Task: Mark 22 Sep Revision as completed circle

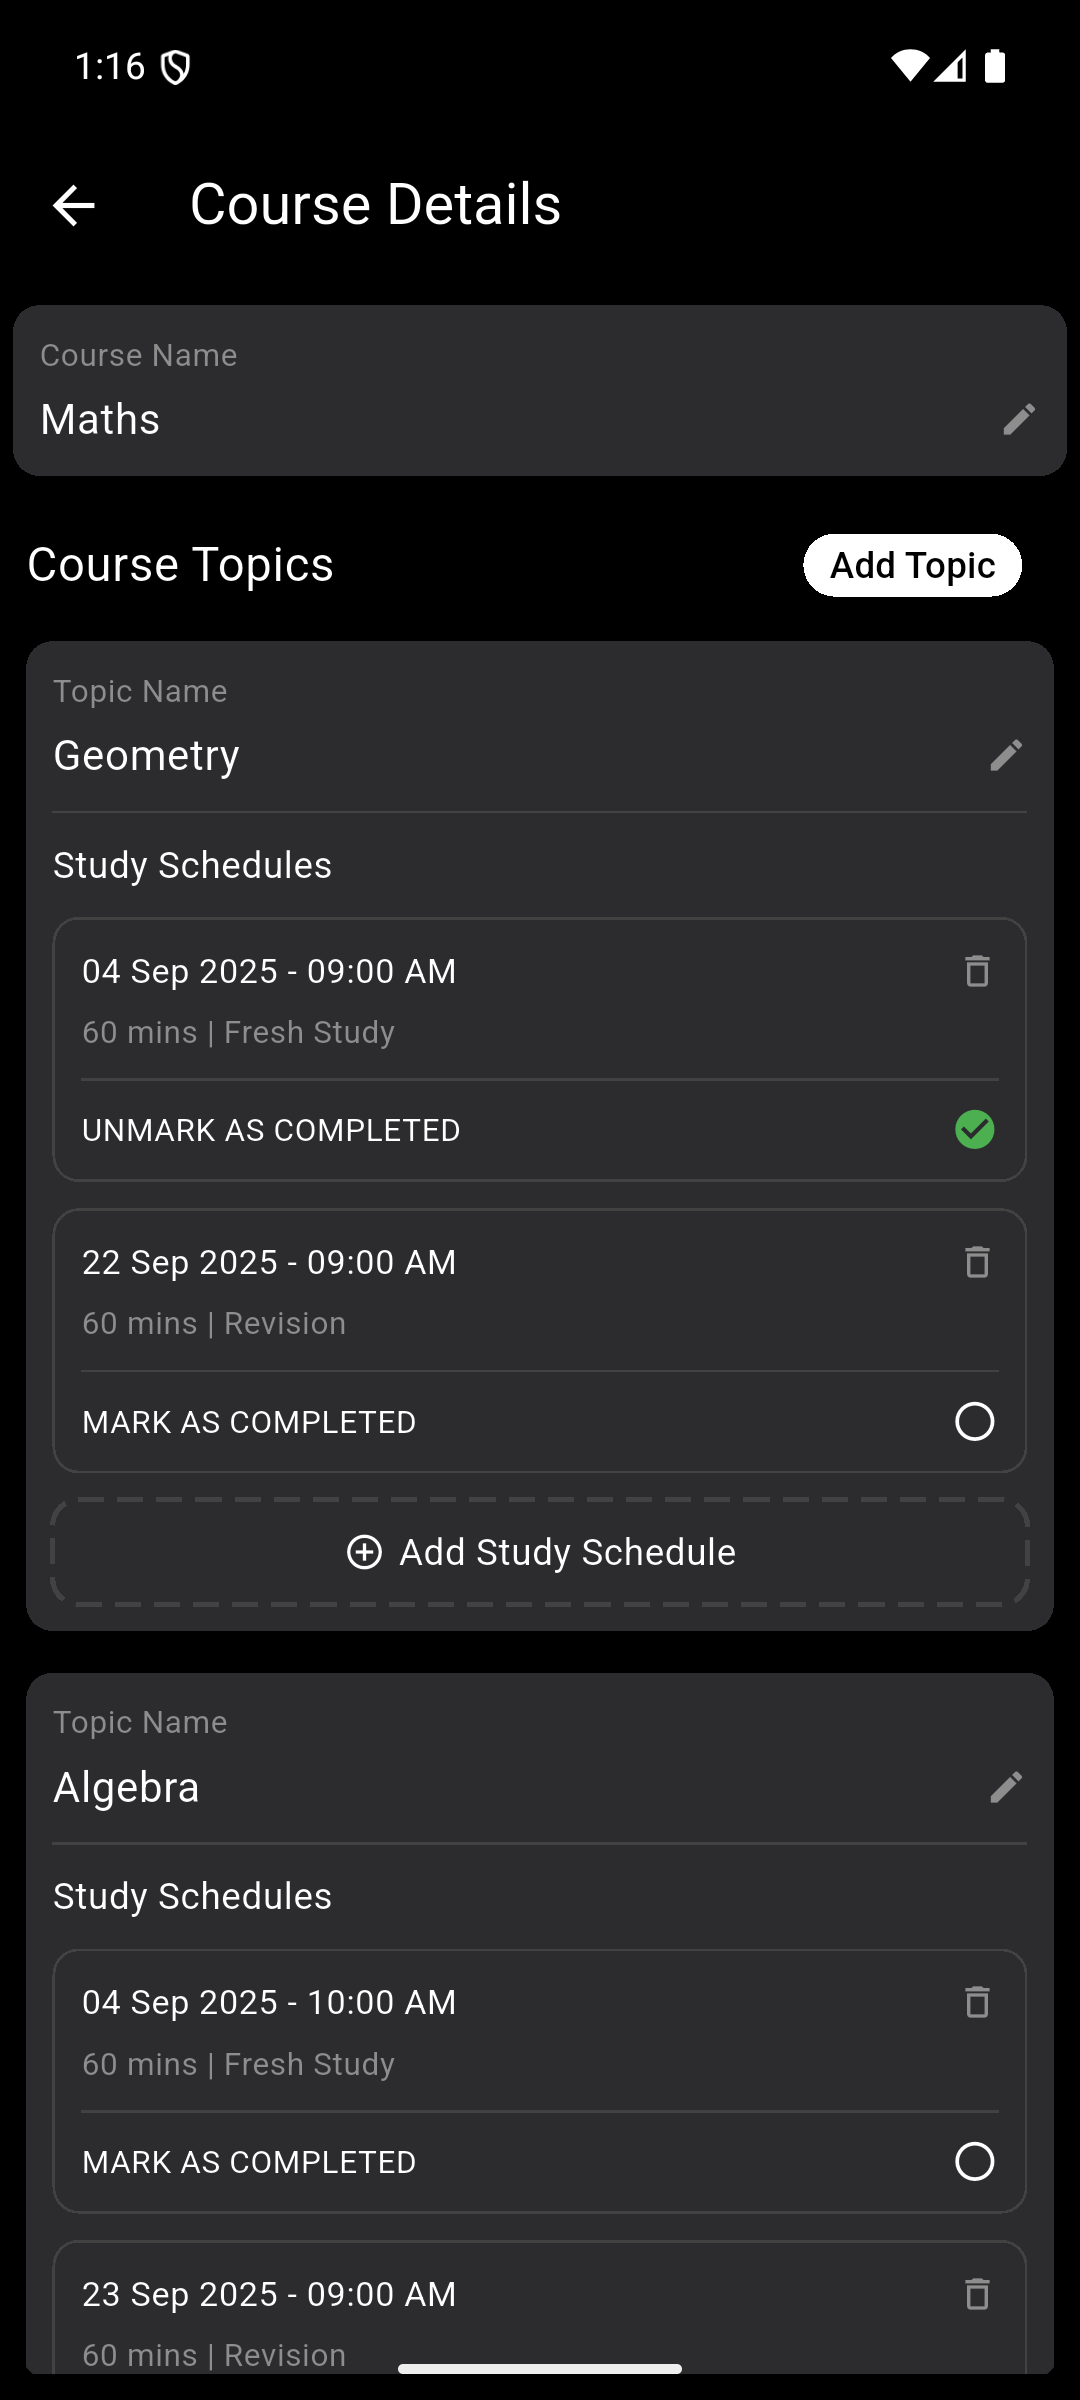Action: 975,1421
